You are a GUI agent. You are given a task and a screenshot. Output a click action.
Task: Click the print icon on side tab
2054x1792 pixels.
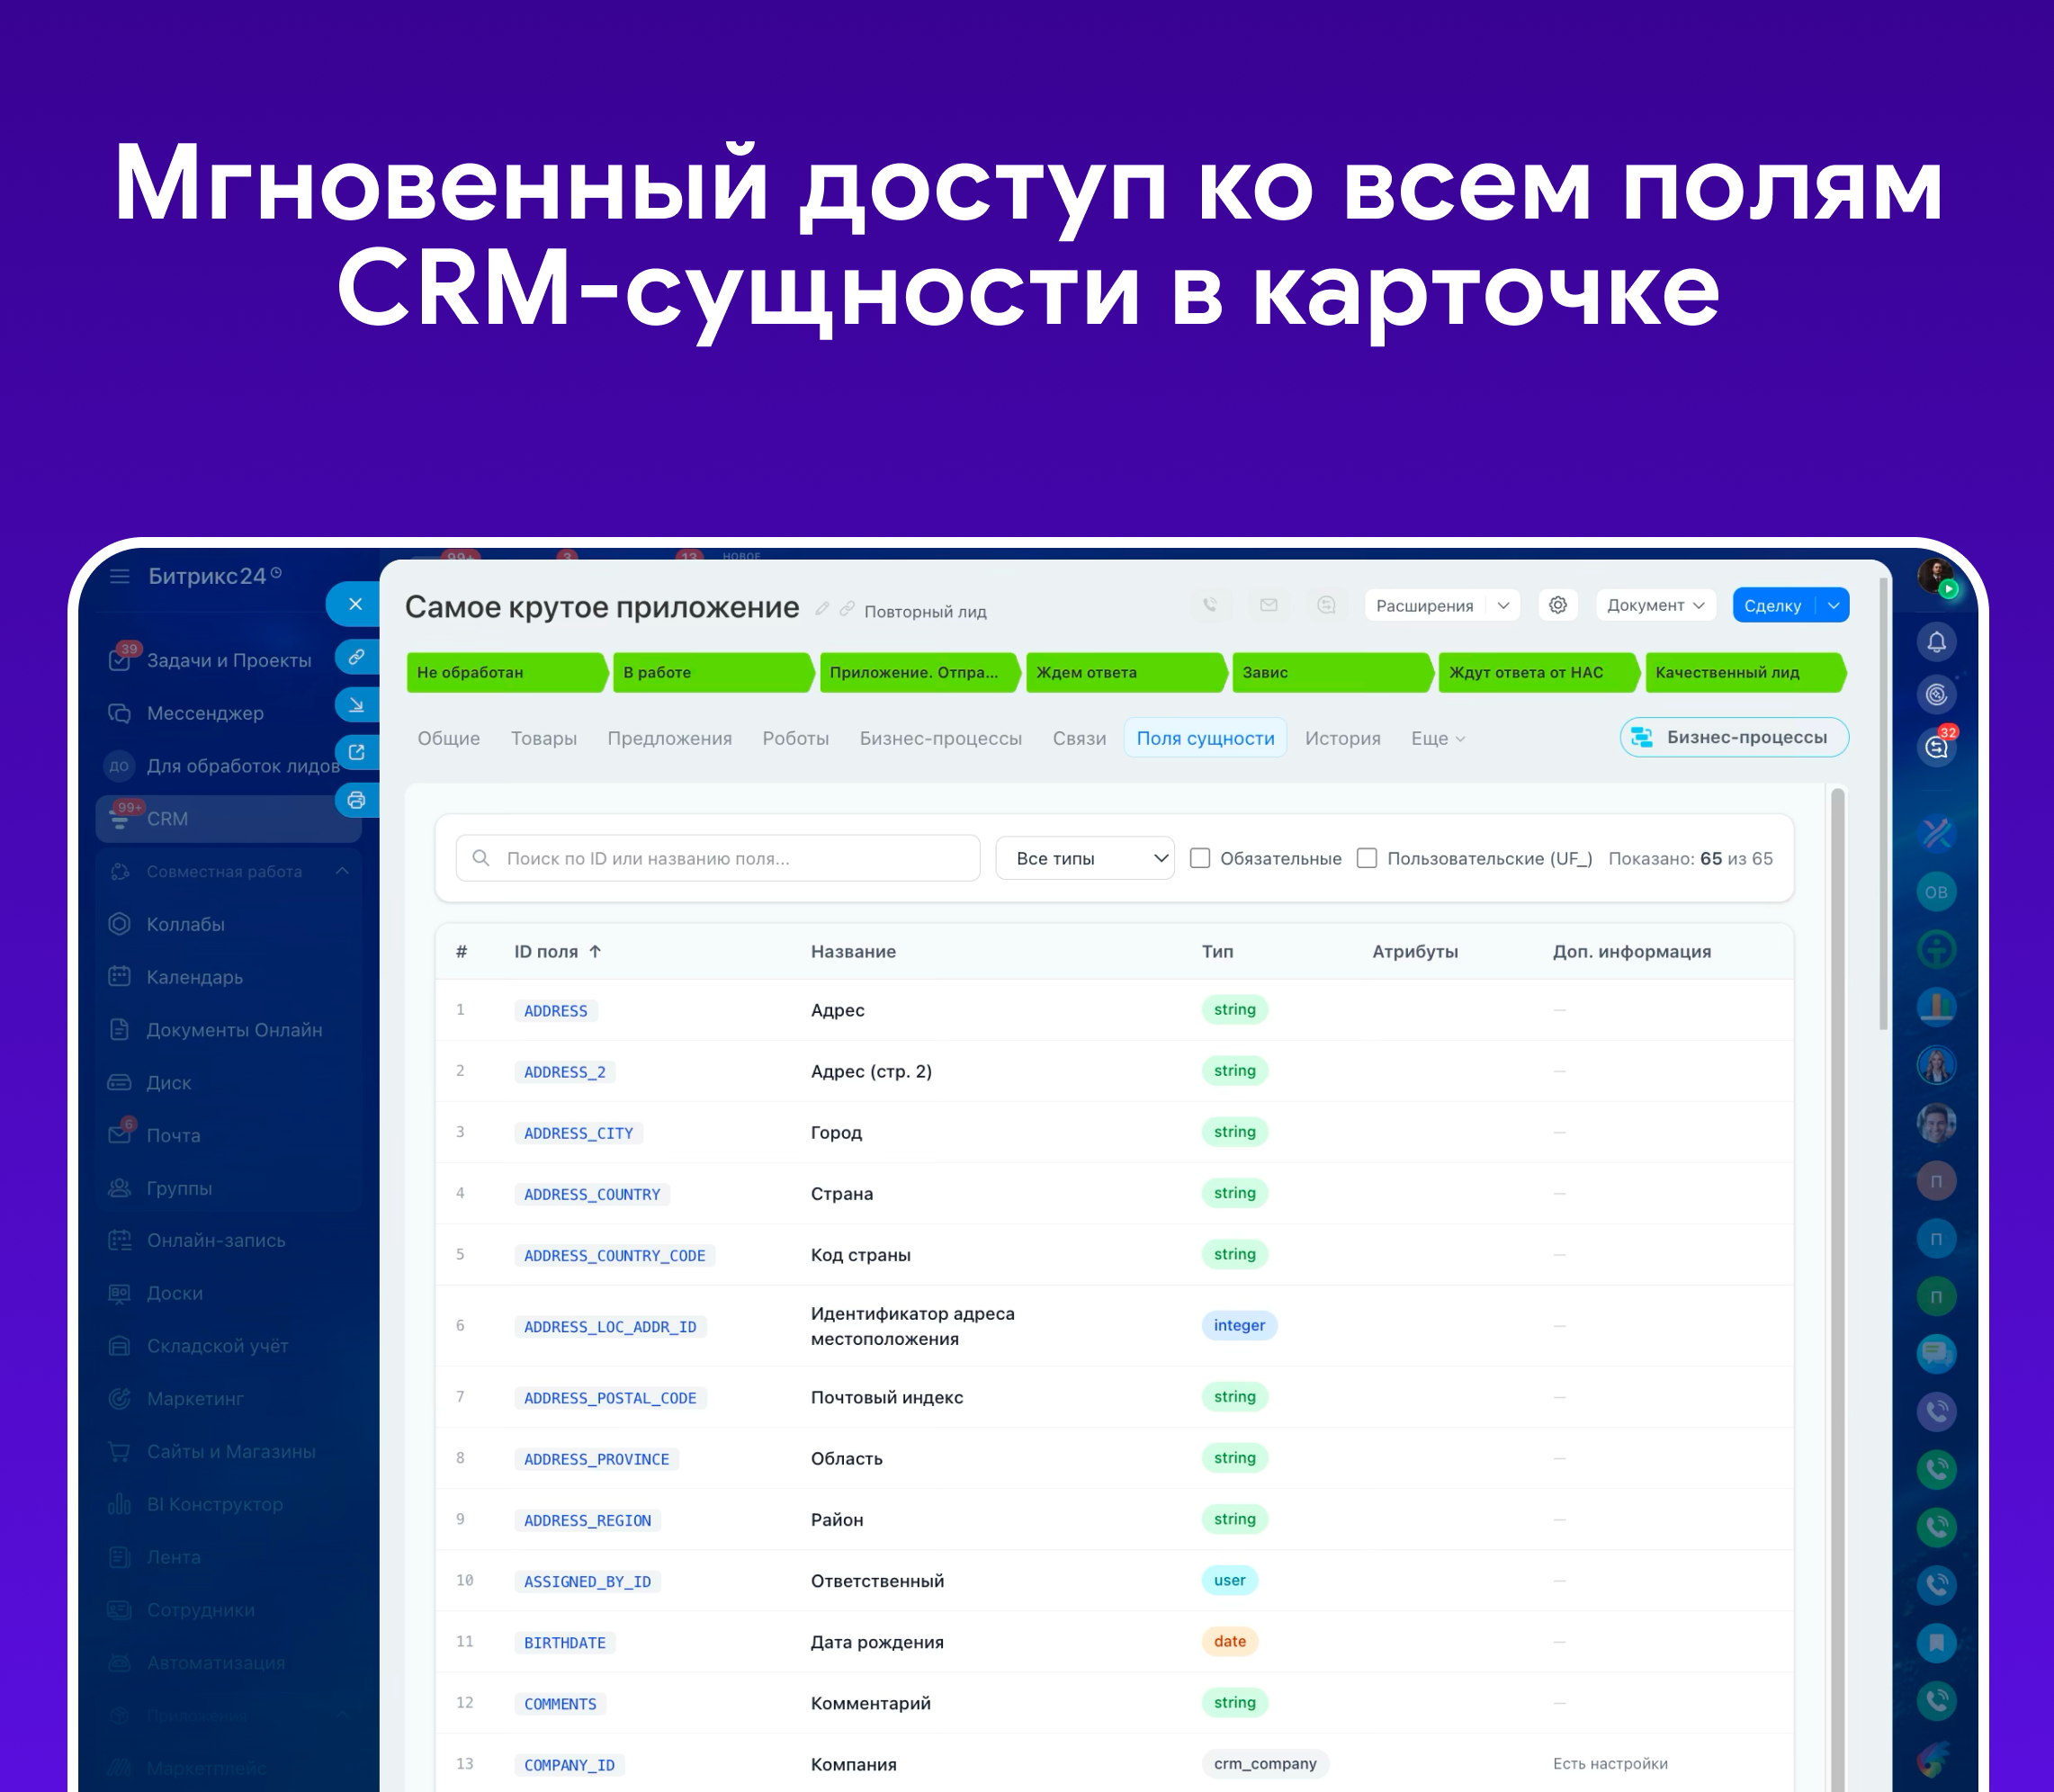click(356, 800)
